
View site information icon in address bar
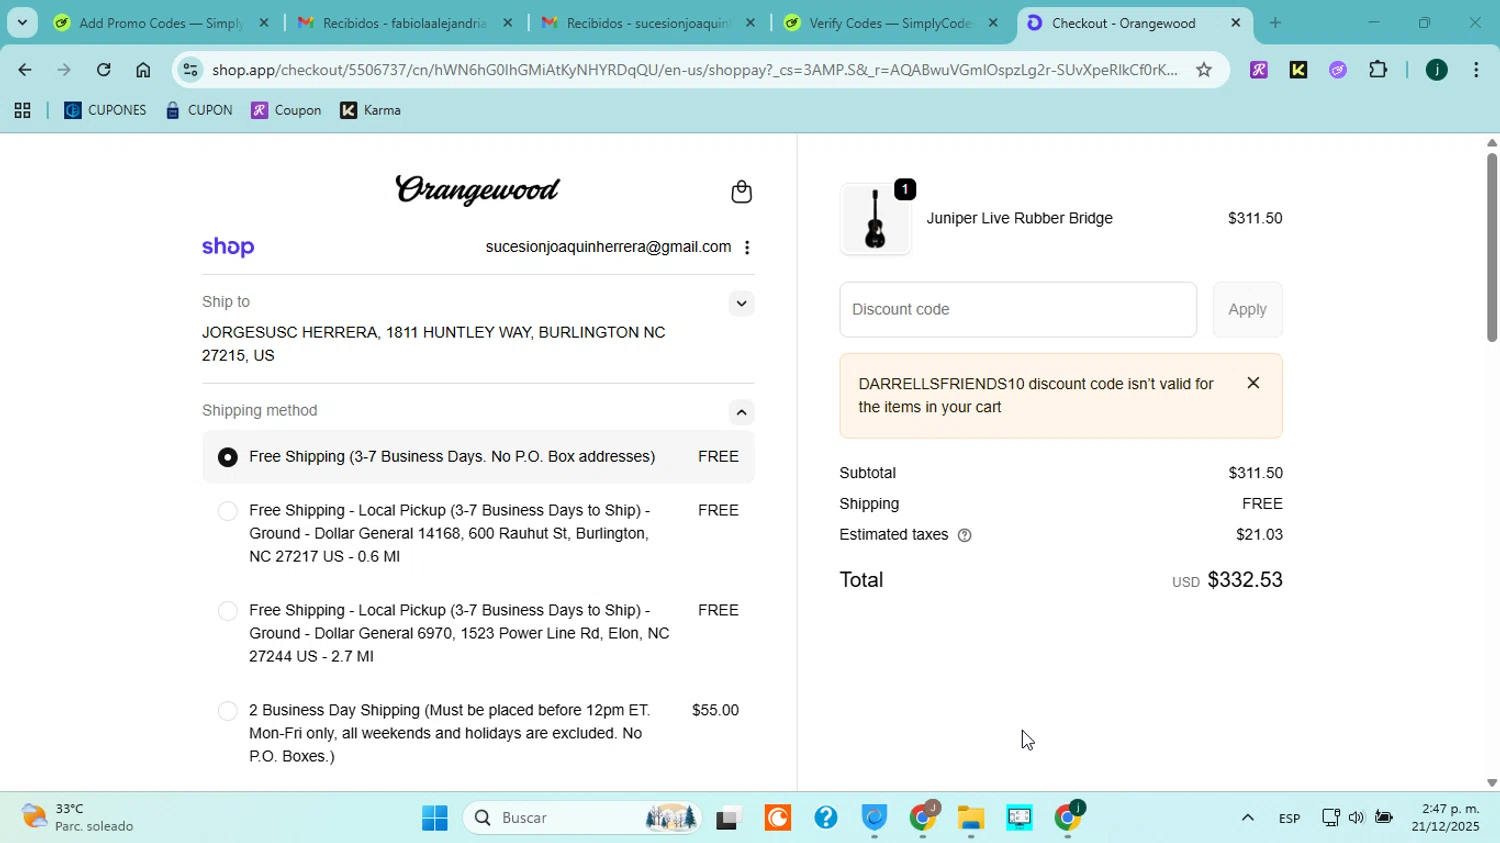pyautogui.click(x=190, y=70)
